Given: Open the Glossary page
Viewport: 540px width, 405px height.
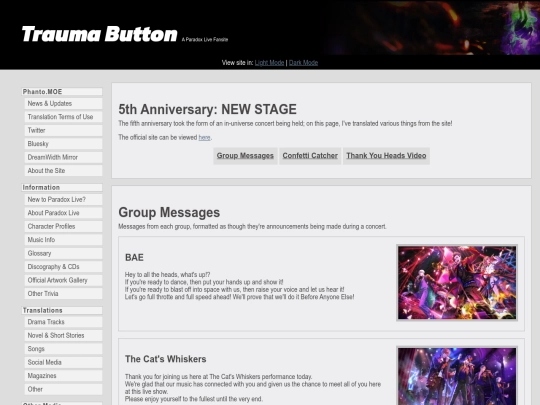Looking at the screenshot, I should [x=63, y=253].
